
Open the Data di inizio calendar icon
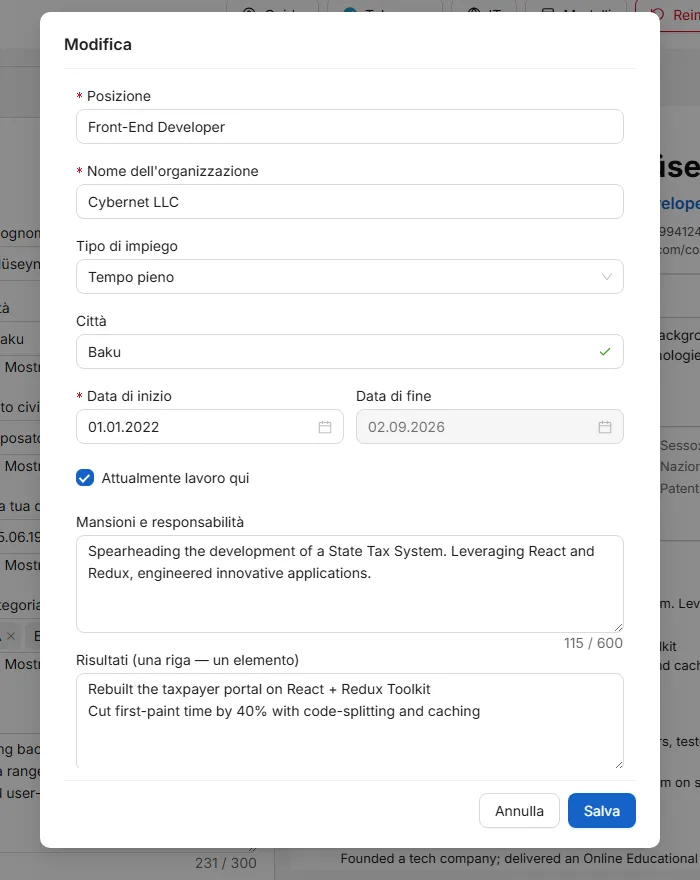(324, 427)
